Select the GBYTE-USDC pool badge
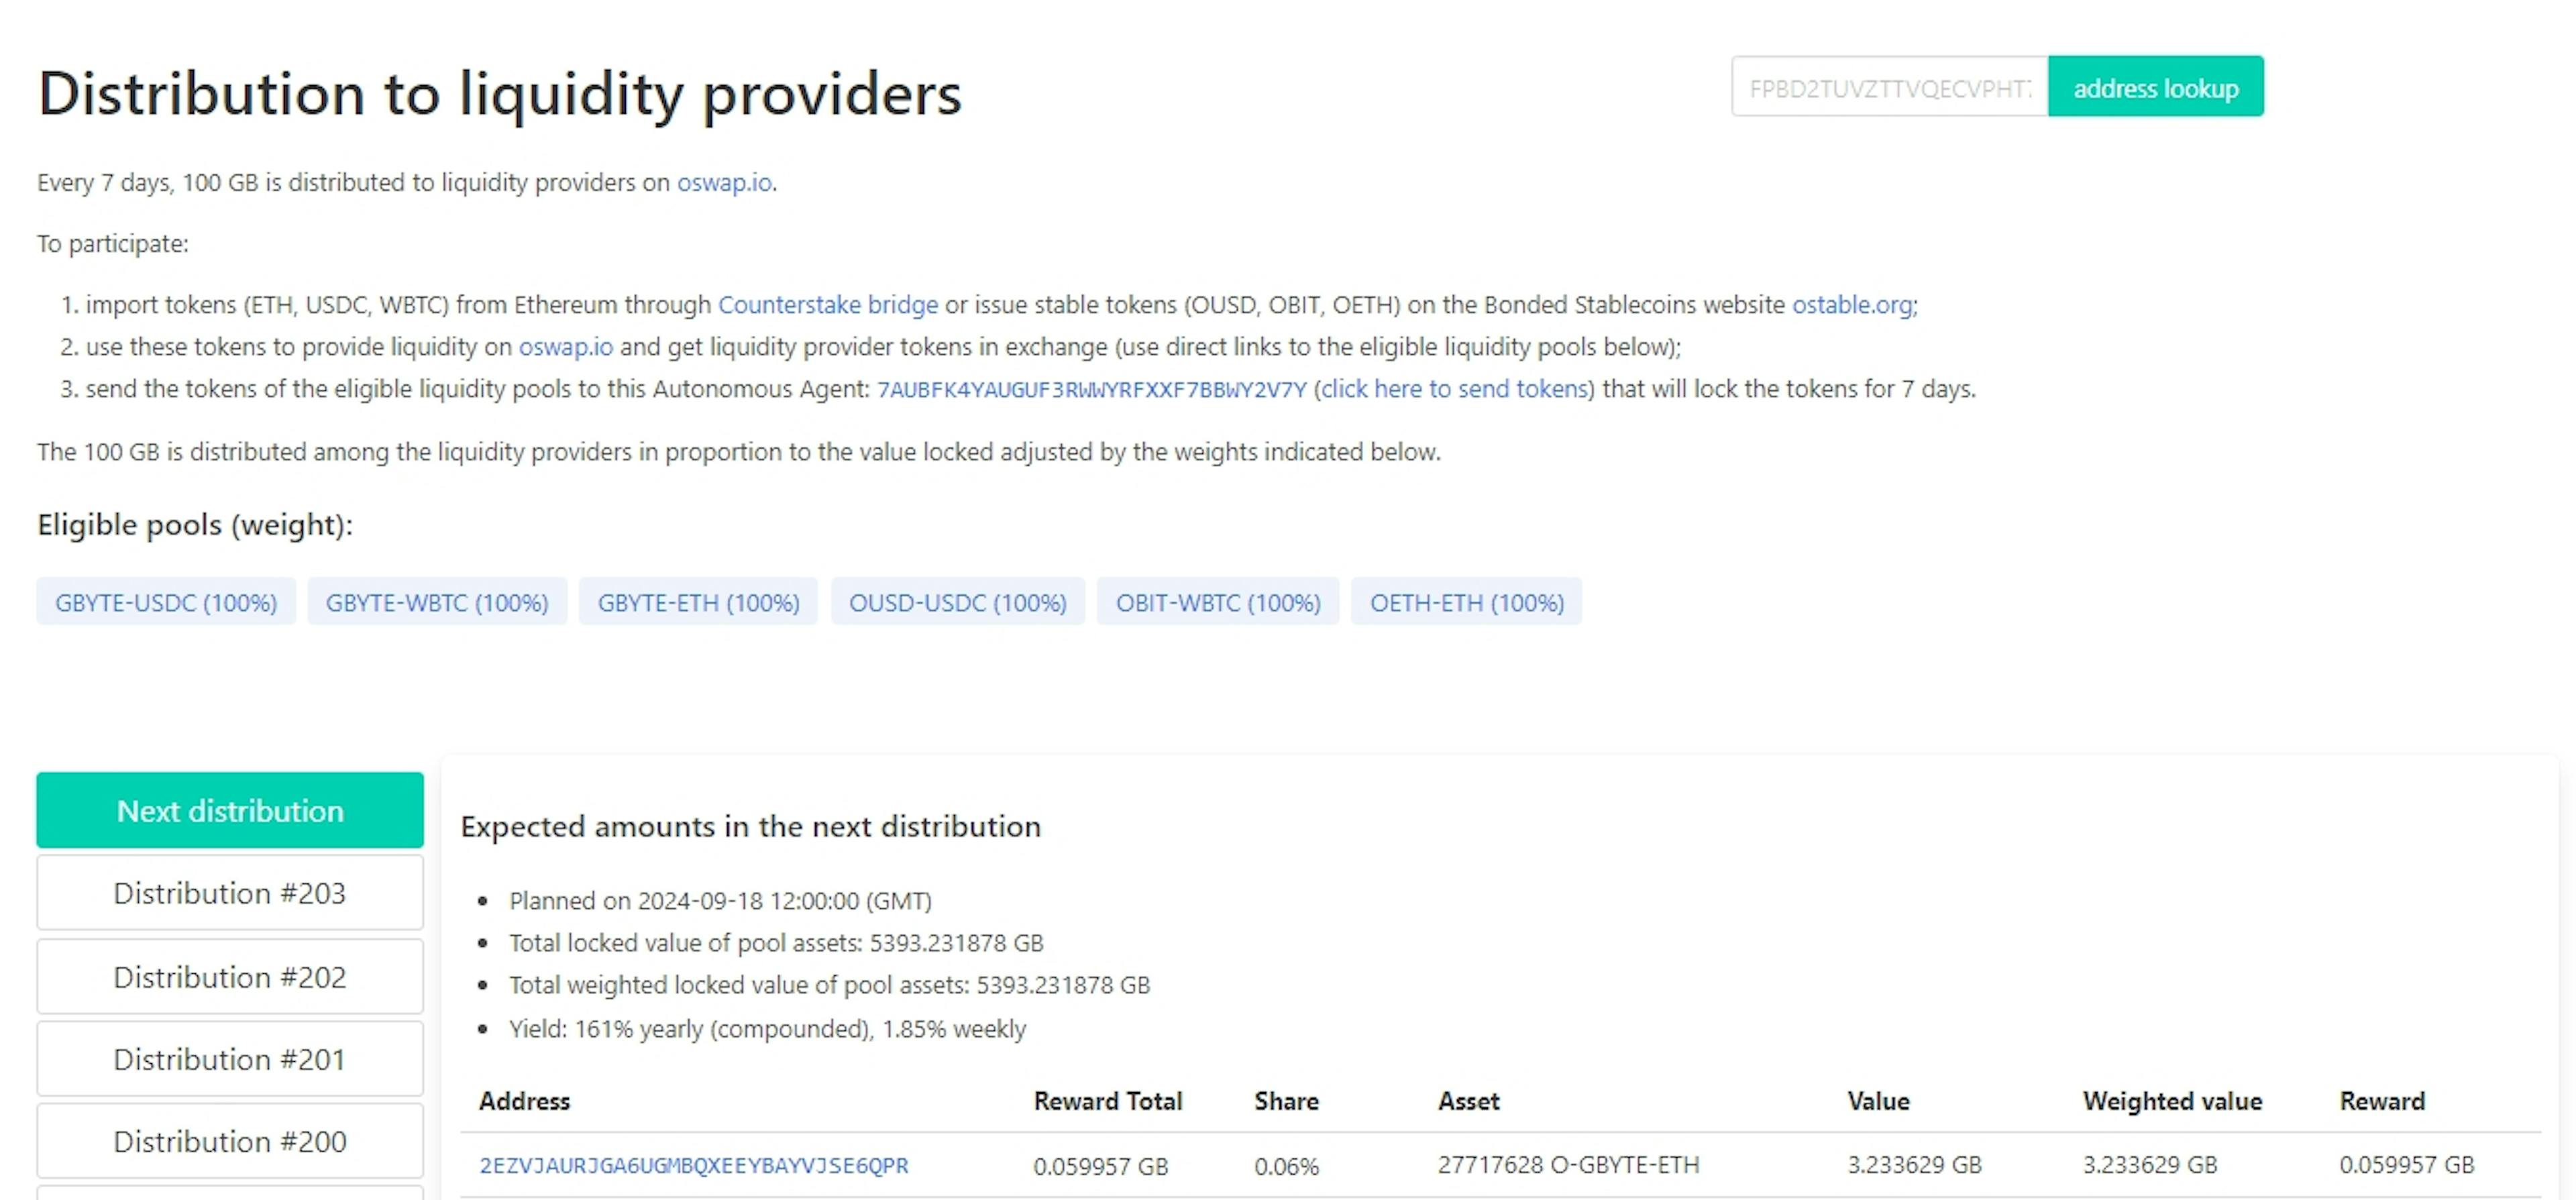This screenshot has width=2576, height=1200. click(x=165, y=601)
